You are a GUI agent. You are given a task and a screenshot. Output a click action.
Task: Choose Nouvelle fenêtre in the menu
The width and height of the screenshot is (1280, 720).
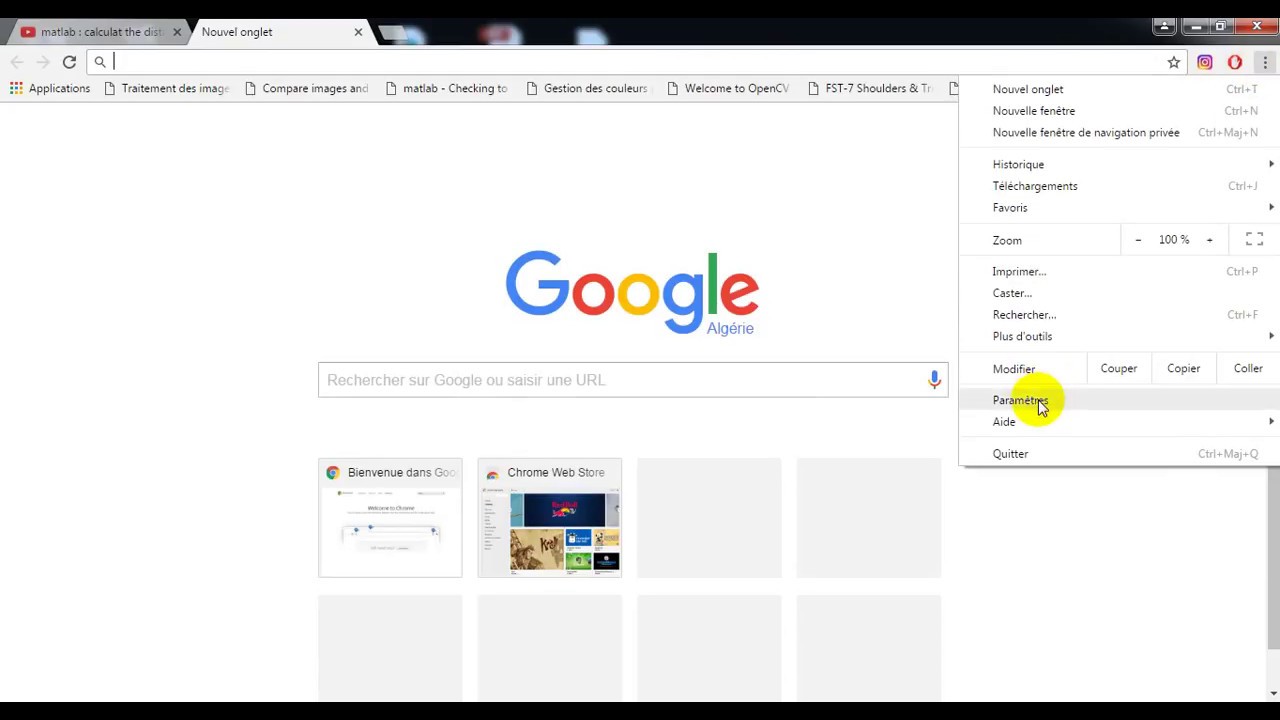pos(1119,111)
